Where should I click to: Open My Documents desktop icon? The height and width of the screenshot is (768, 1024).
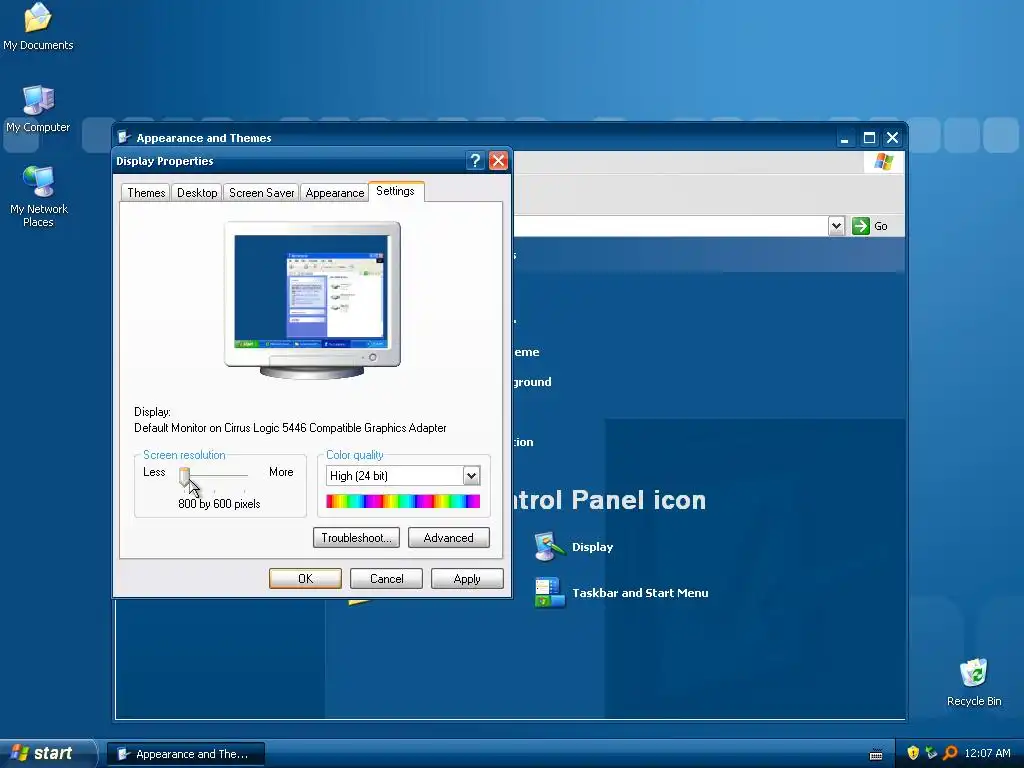[38, 26]
